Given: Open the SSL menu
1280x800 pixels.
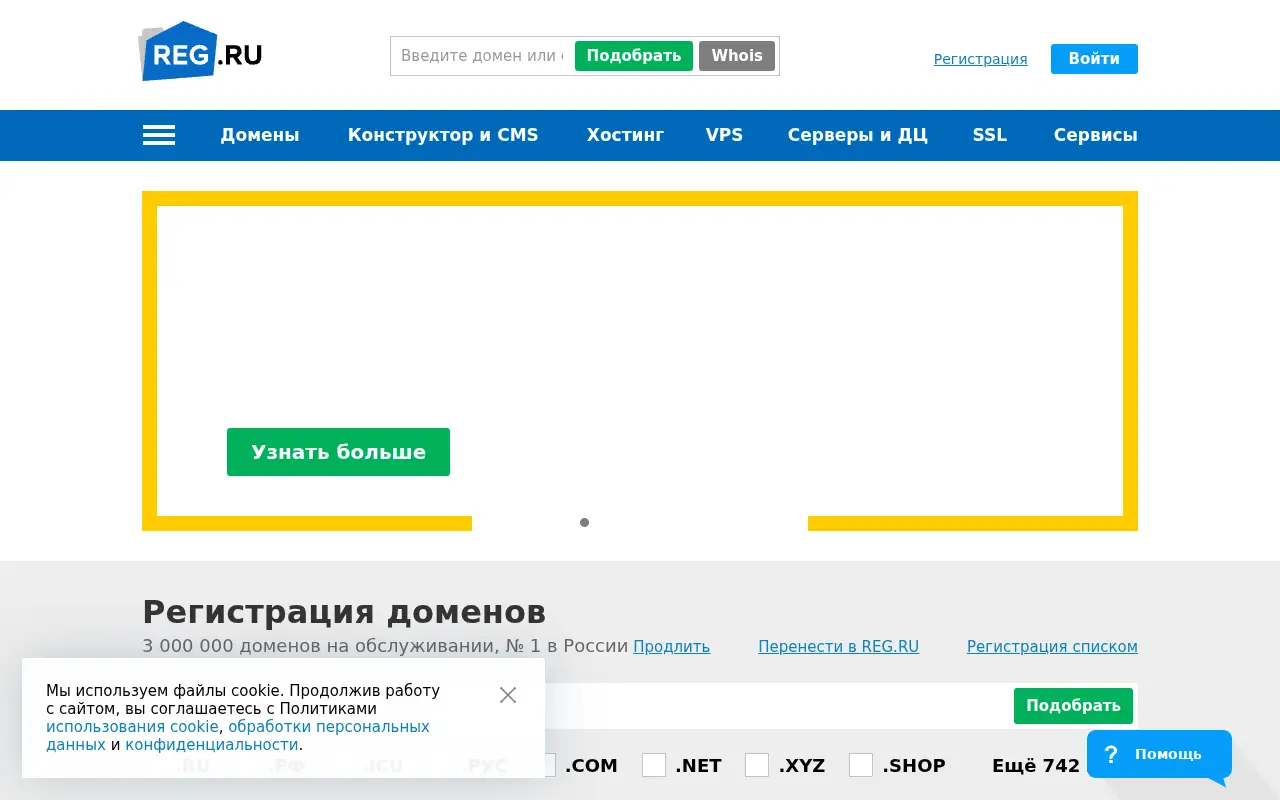Looking at the screenshot, I should [990, 135].
